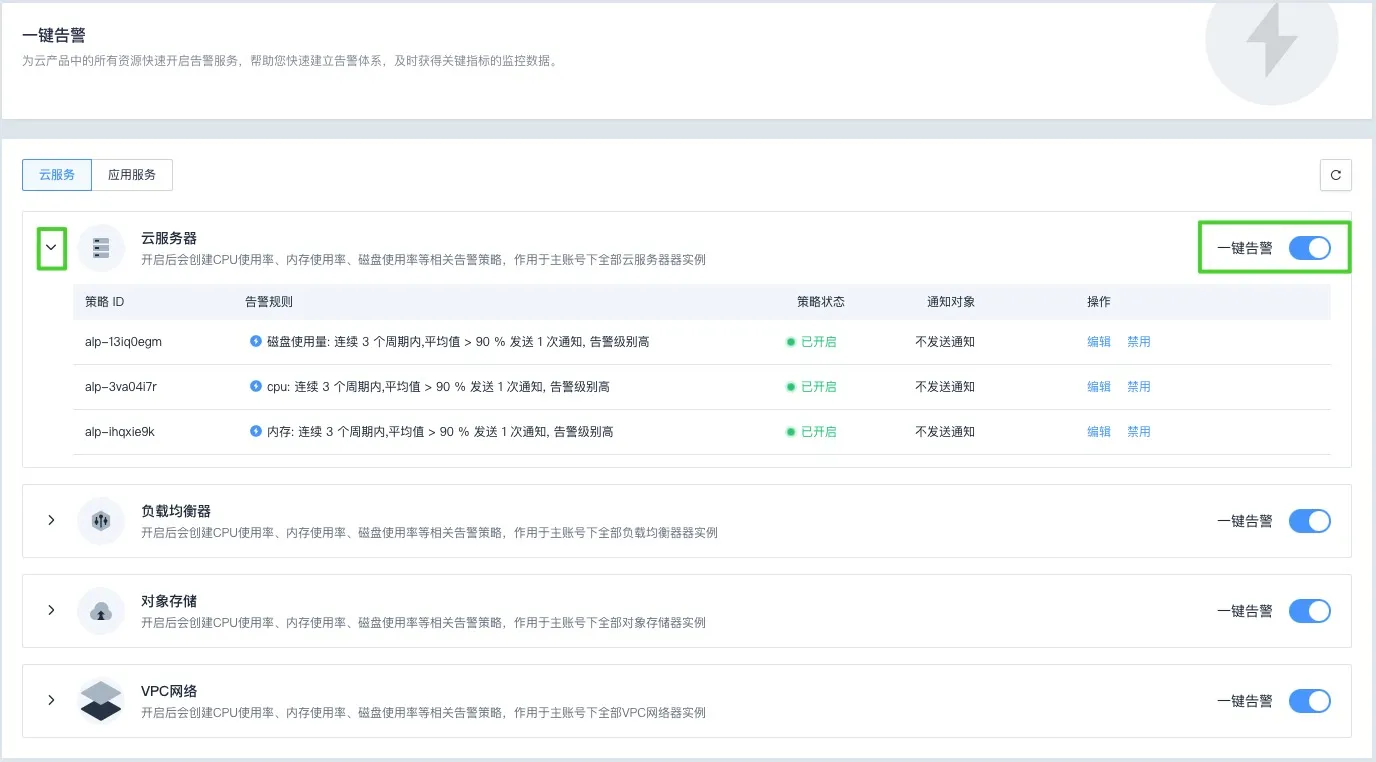Click 禁用 for policy alp-ihqxie9k

point(1139,432)
